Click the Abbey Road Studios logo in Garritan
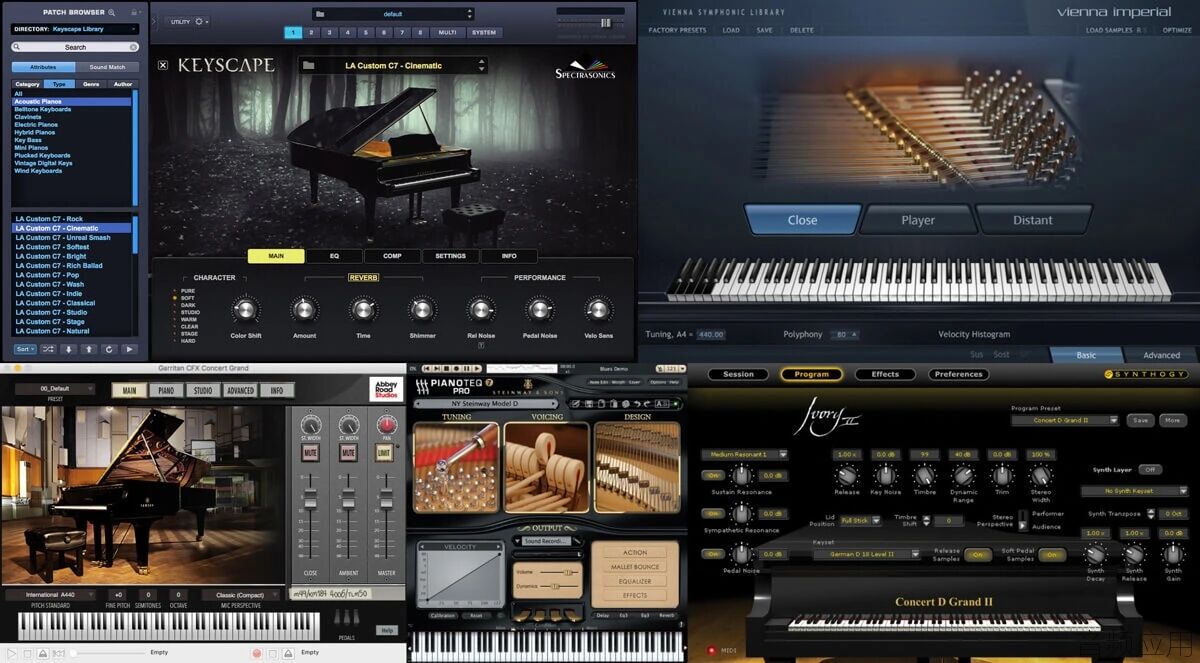This screenshot has height=663, width=1200. tap(385, 389)
